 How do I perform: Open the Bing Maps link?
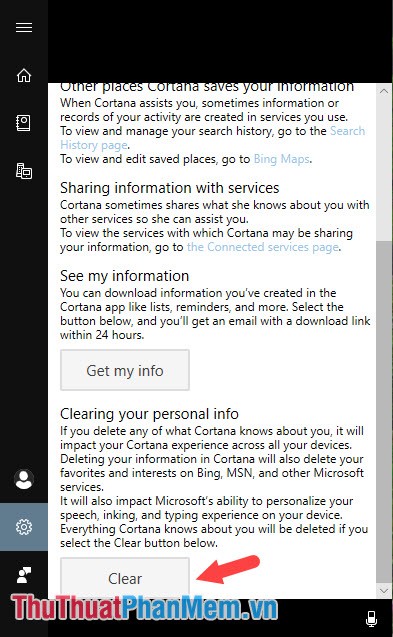coord(282,159)
